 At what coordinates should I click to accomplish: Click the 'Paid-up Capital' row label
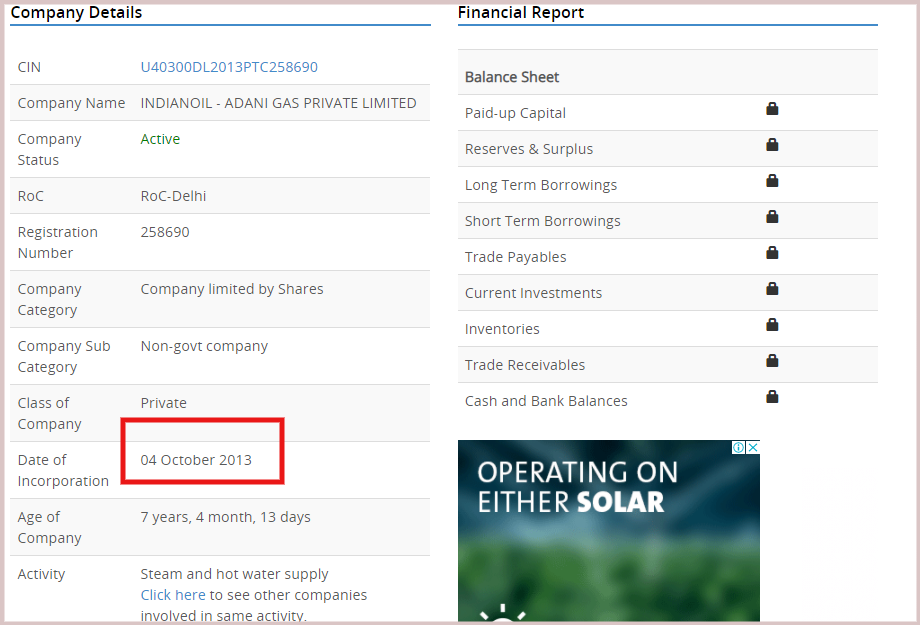pos(515,113)
